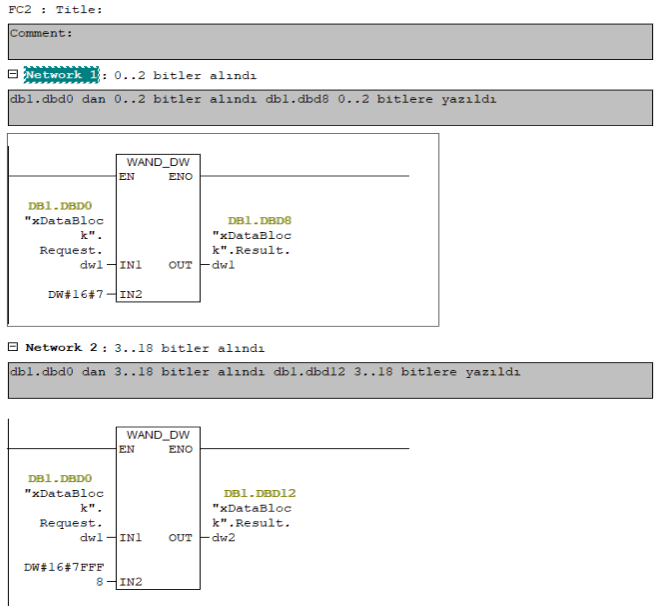This screenshot has width=657, height=606.
Task: Click the Request.dw1 input operand in Network 1
Action: [64, 243]
